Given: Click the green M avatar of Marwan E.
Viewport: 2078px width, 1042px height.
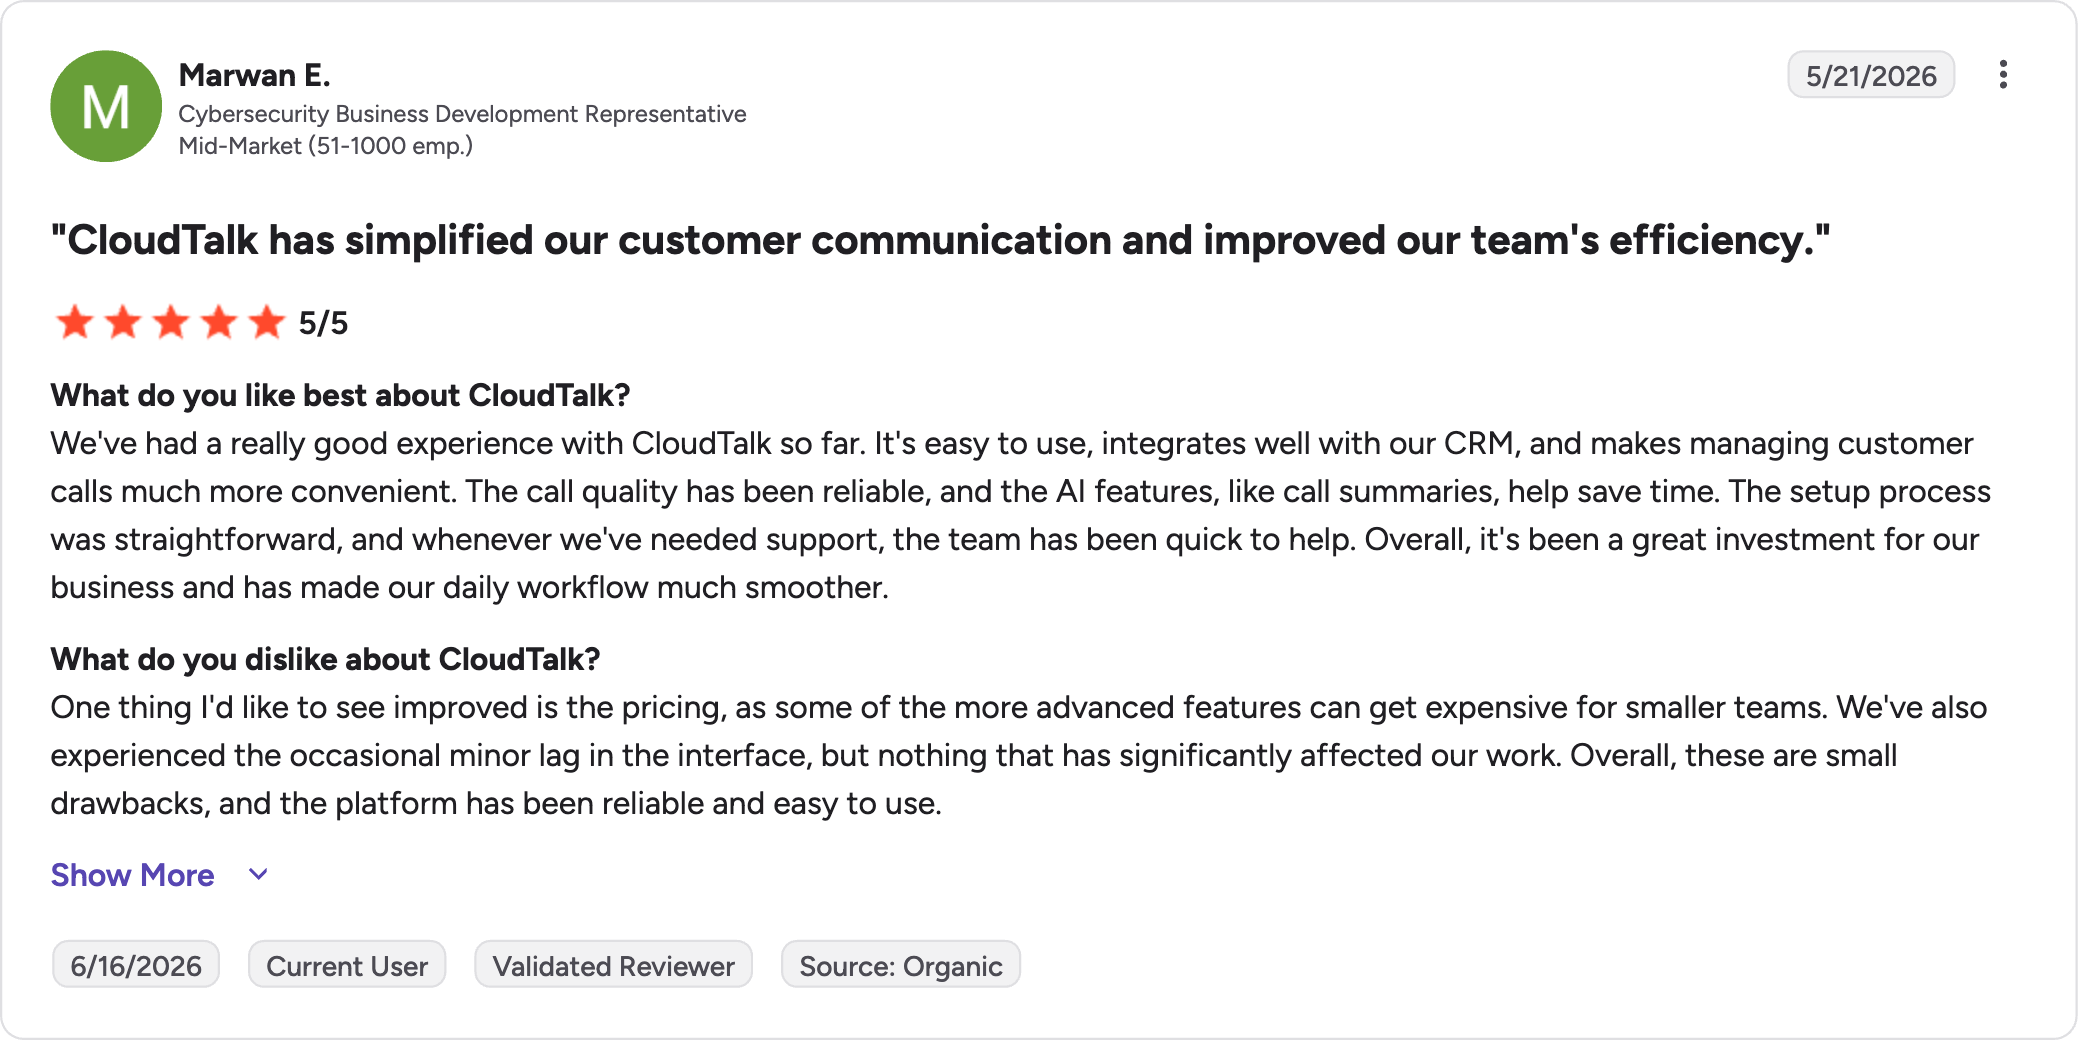Looking at the screenshot, I should pos(106,106).
